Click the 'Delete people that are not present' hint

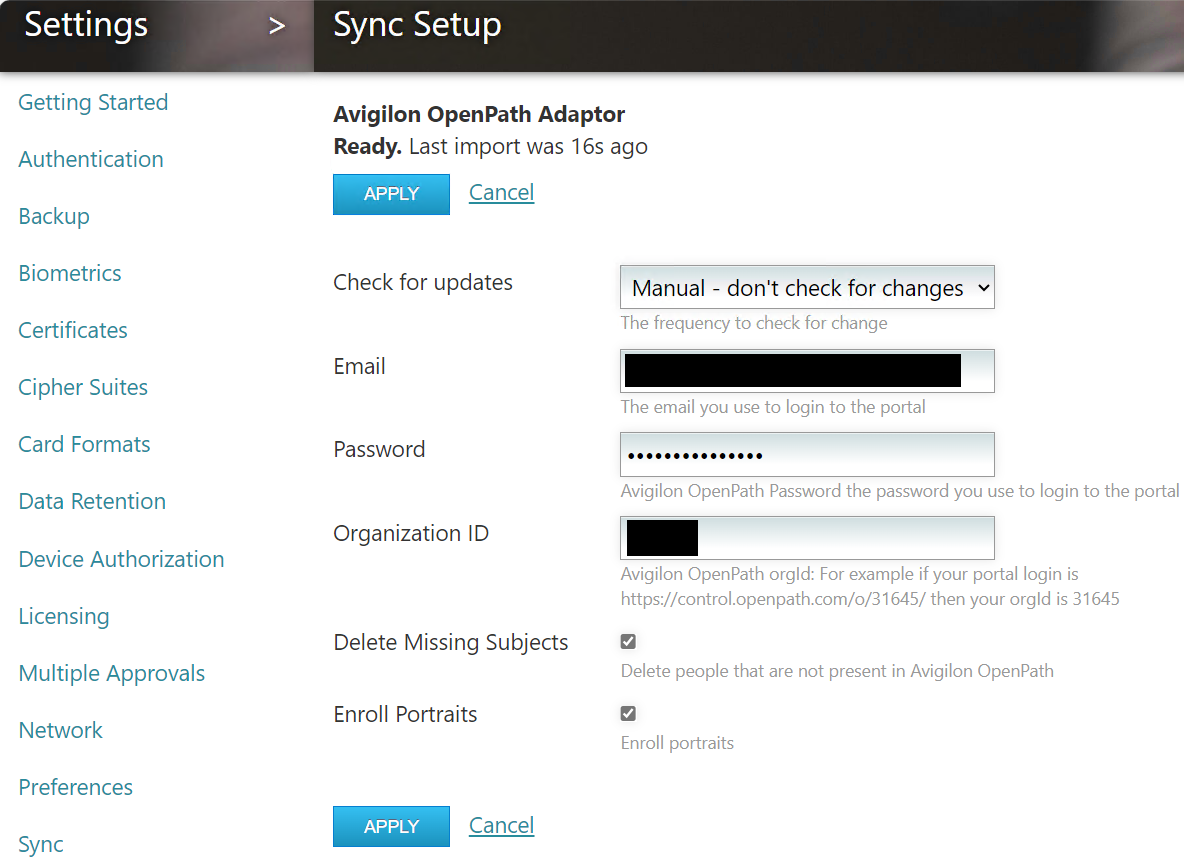pos(837,671)
